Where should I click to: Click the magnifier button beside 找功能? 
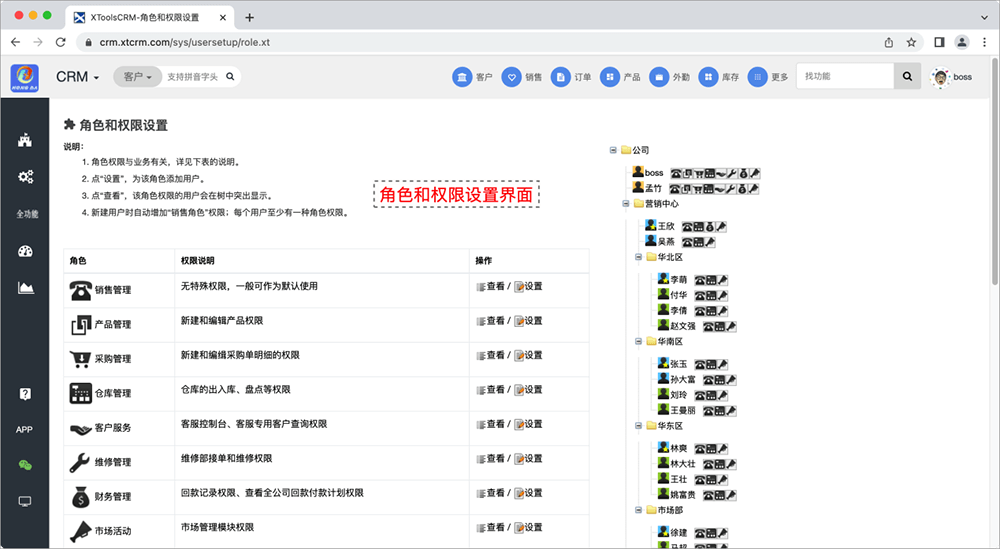click(908, 77)
